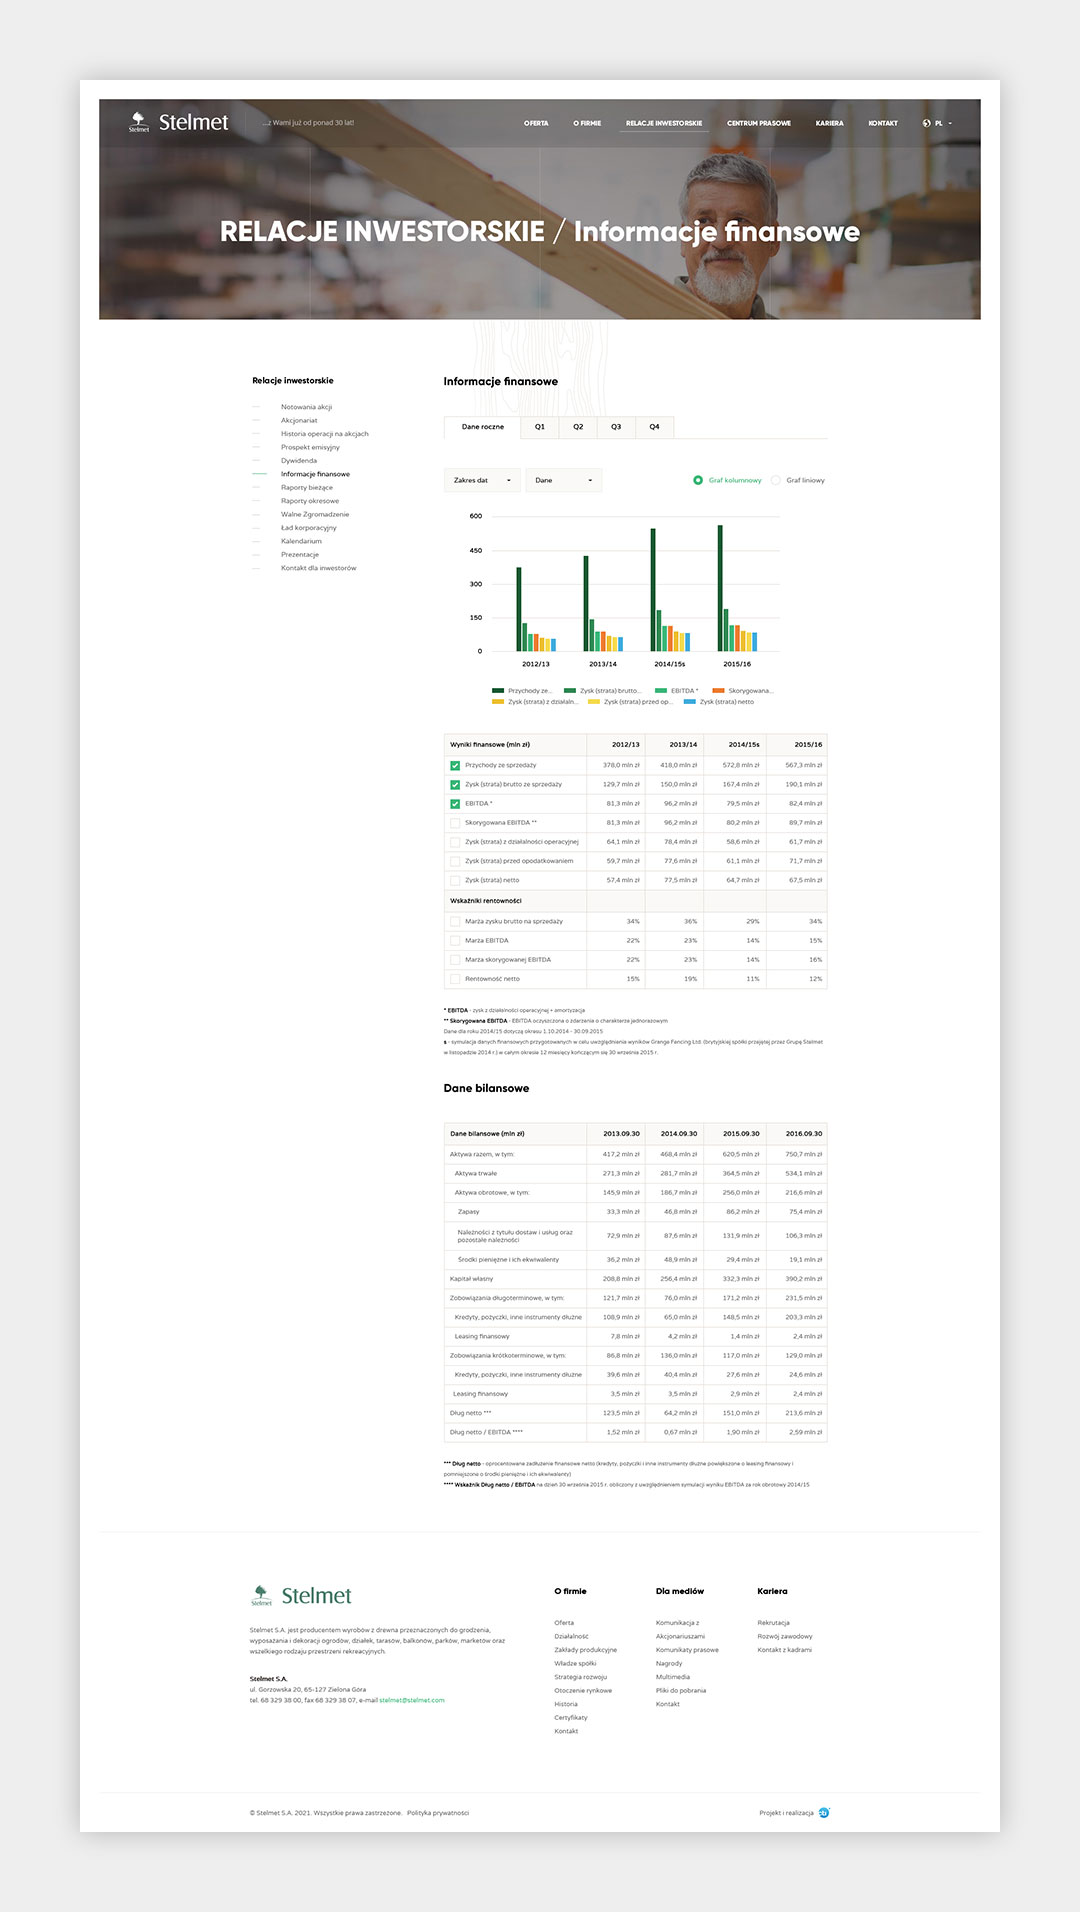This screenshot has height=1912, width=1080.
Task: Open the Zakres dat dropdown
Action: pos(482,480)
